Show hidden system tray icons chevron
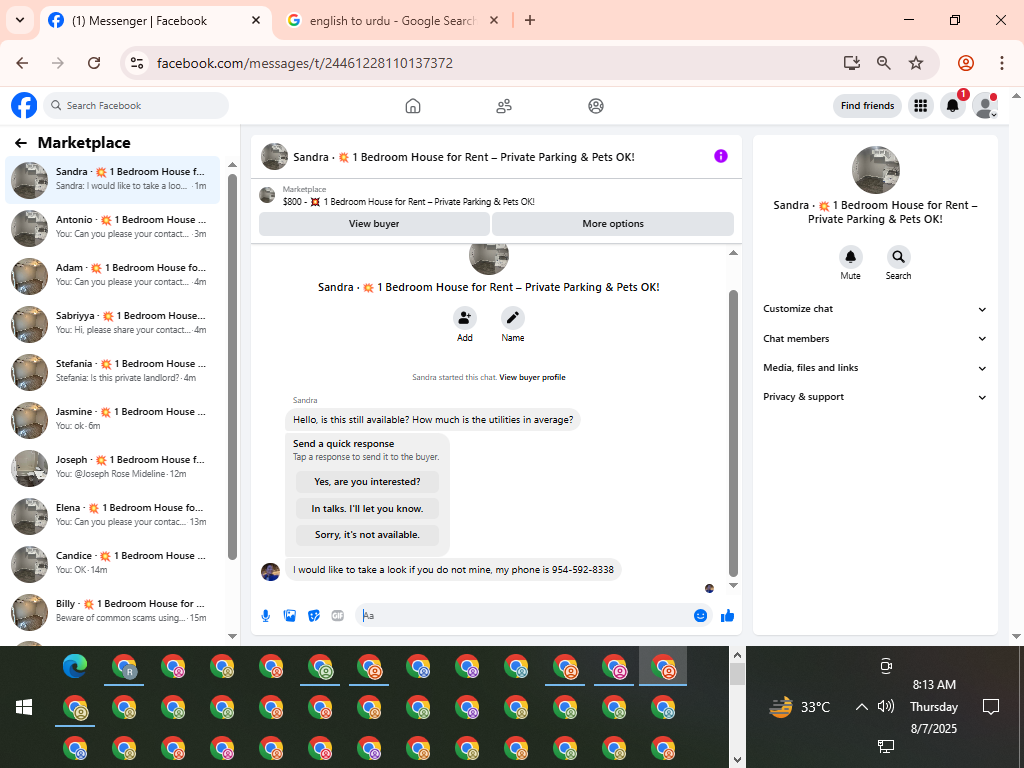Screen dimensions: 1024x768 pos(861,707)
